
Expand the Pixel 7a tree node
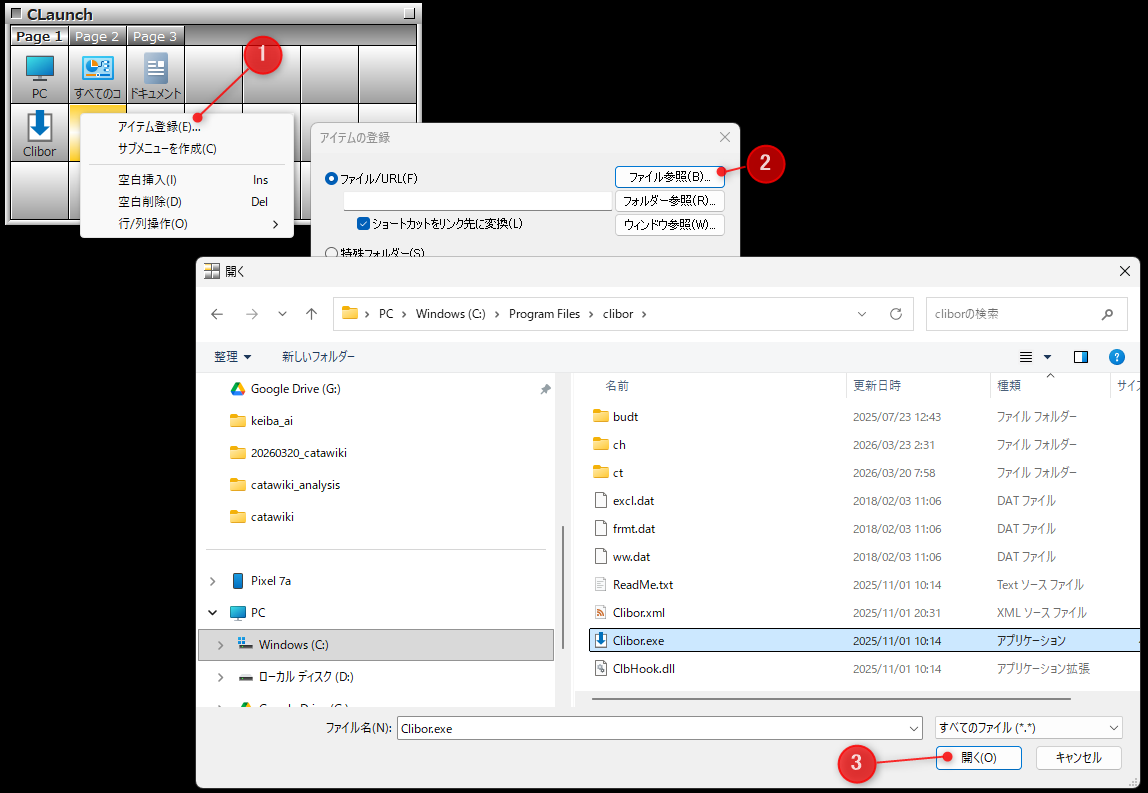pos(213,581)
